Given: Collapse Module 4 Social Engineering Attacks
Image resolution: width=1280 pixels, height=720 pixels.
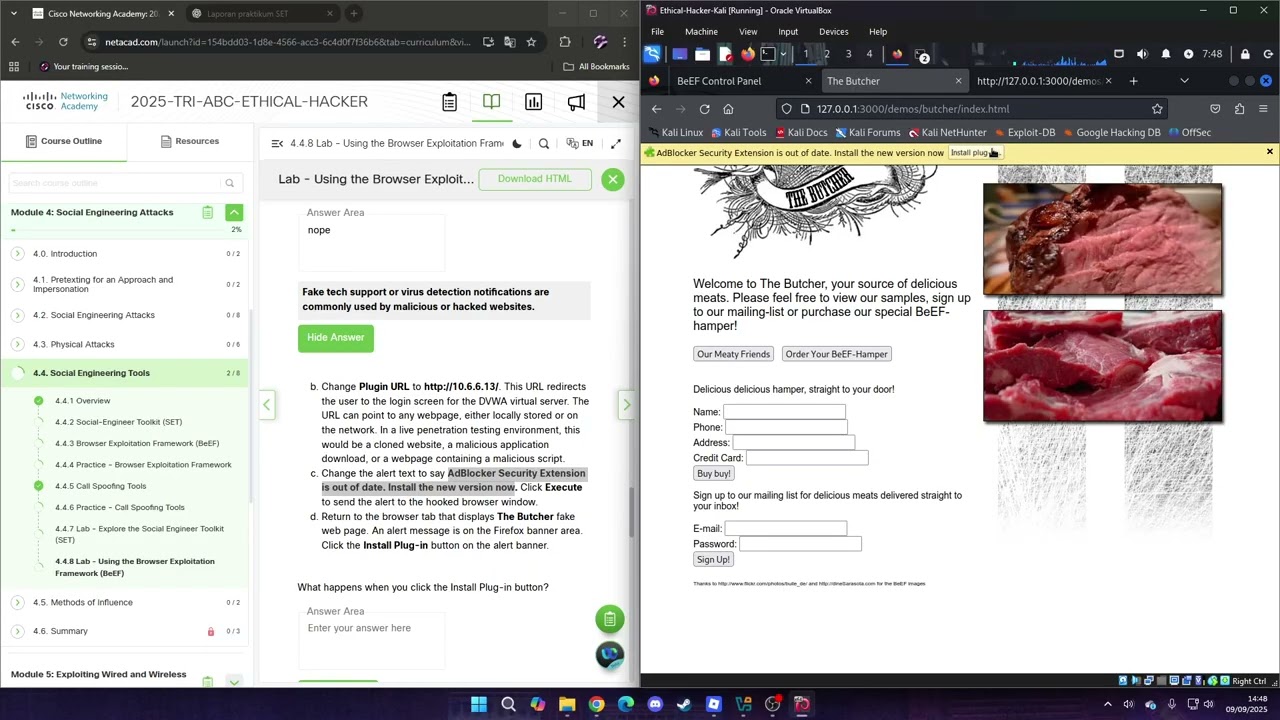Looking at the screenshot, I should [234, 212].
